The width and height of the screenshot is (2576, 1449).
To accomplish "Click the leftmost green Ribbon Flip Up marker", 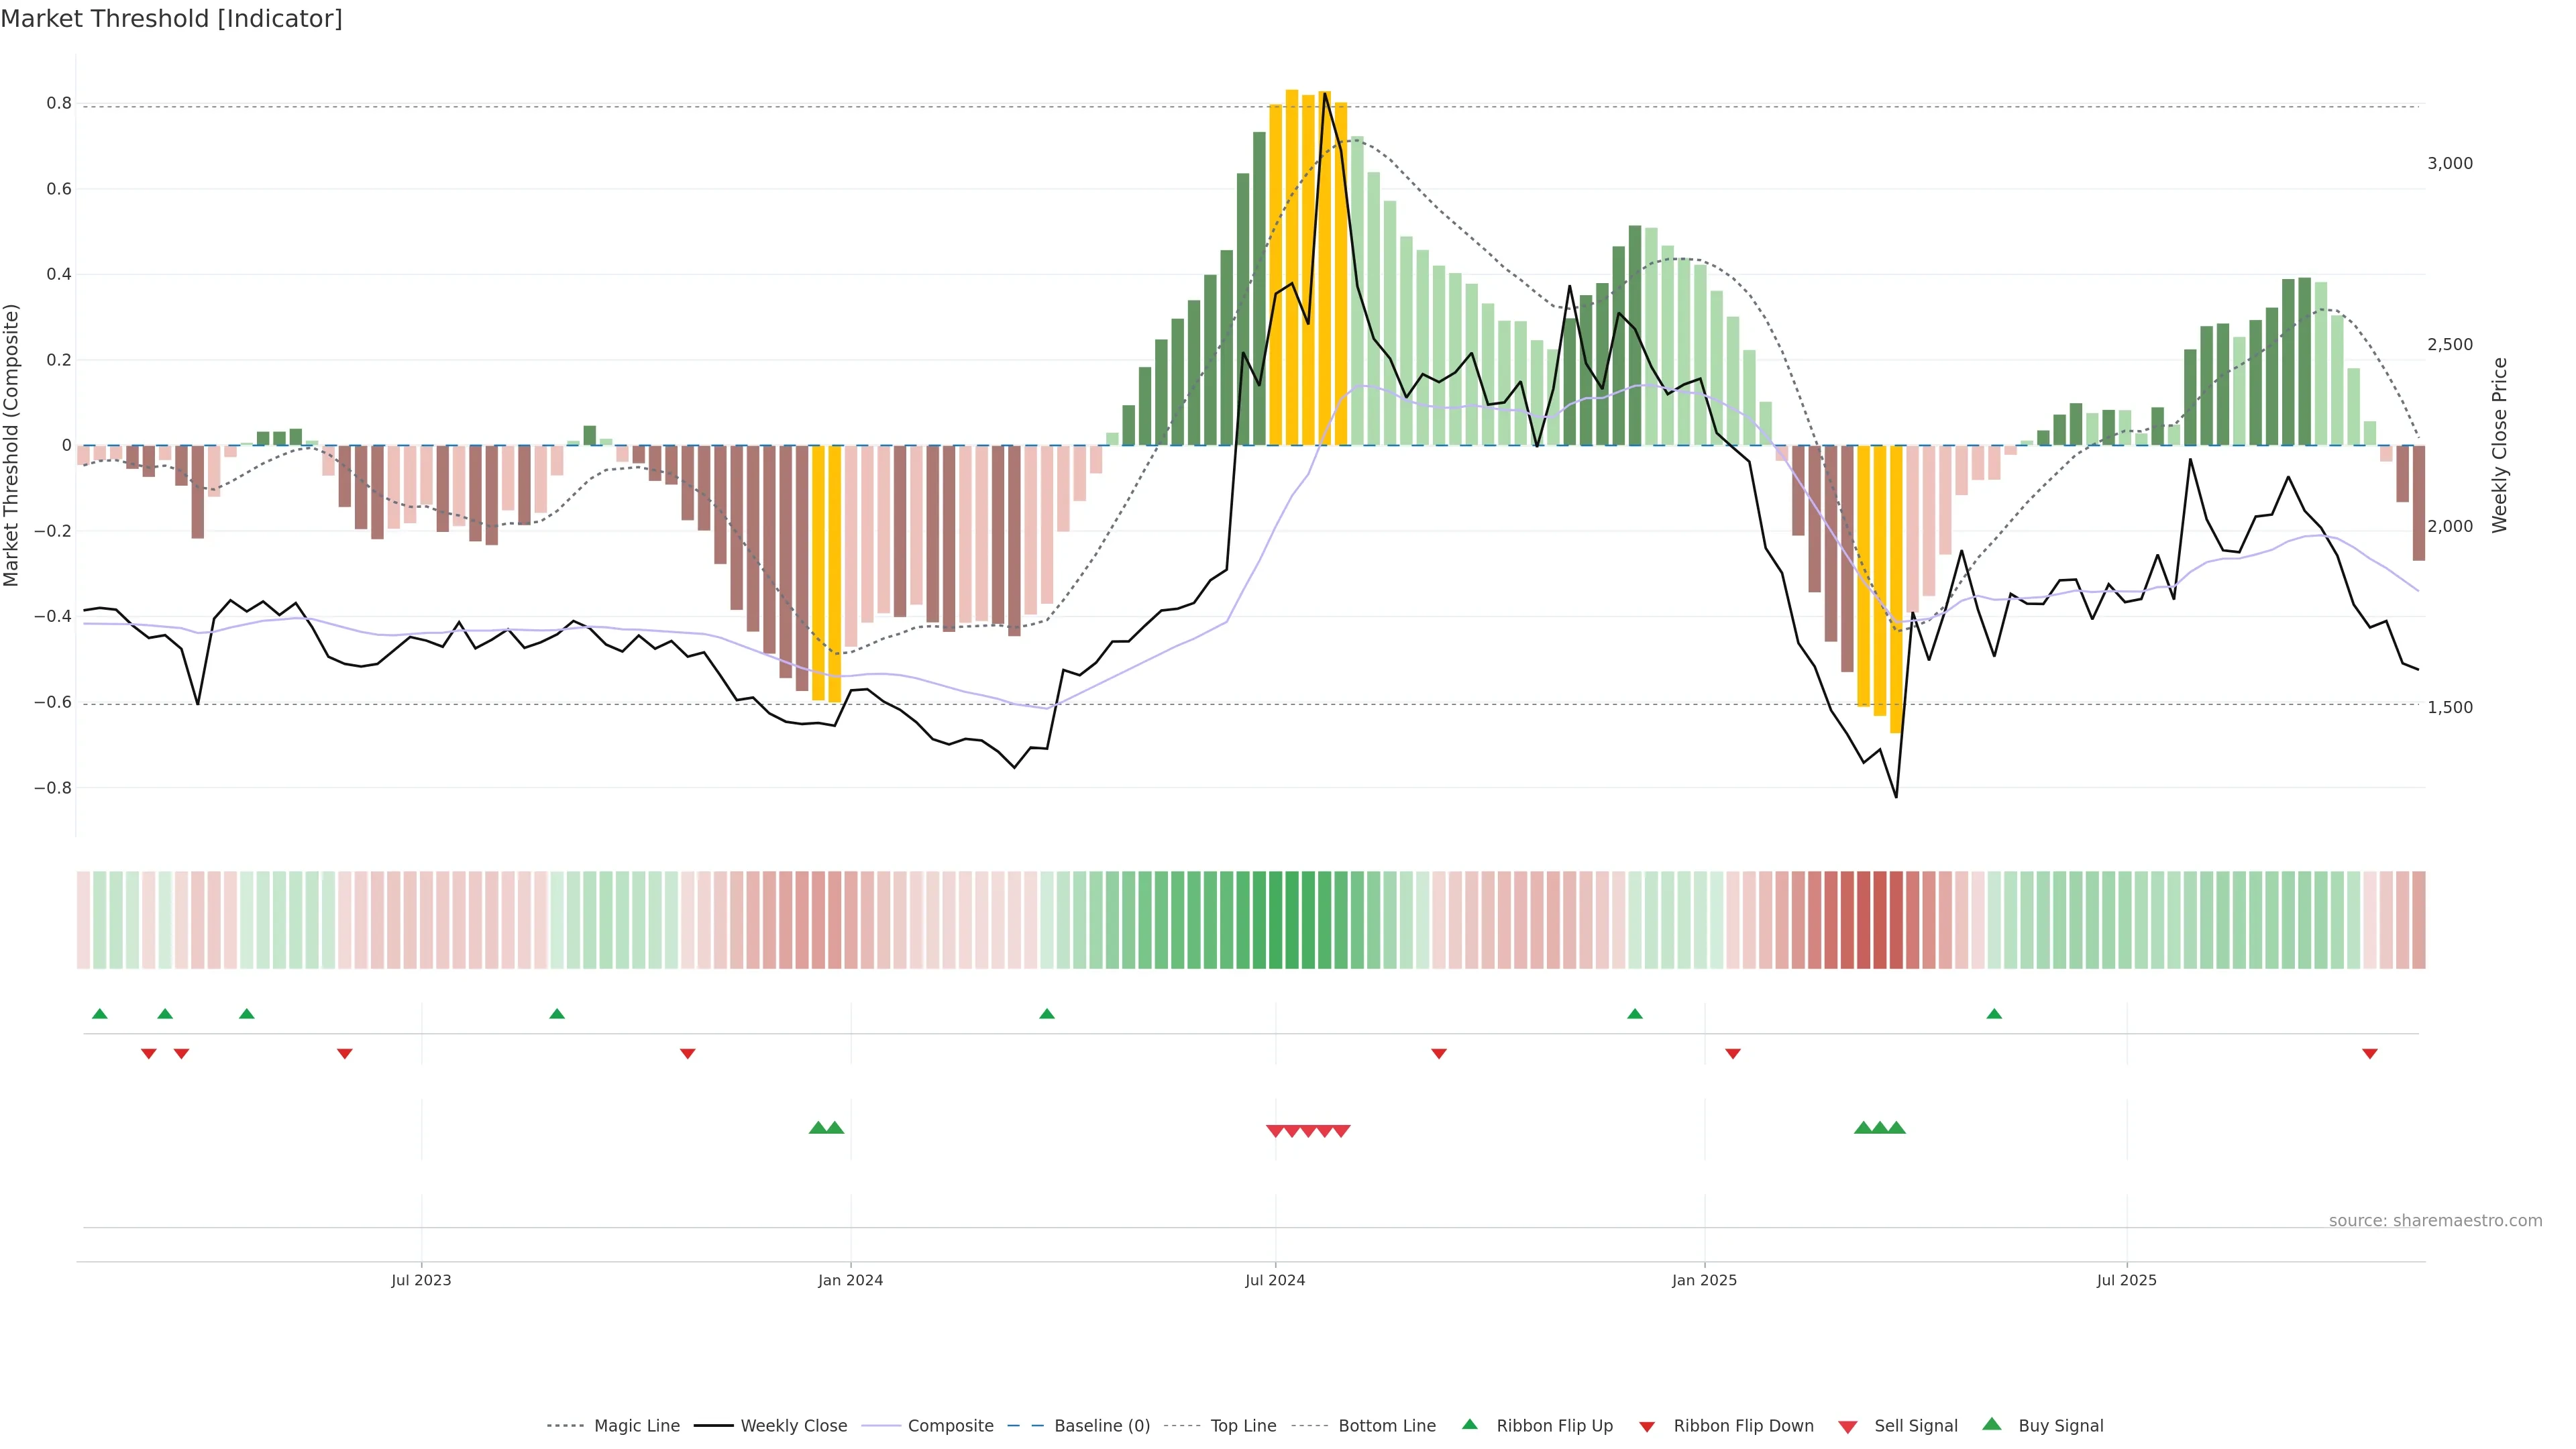I will click(99, 1014).
